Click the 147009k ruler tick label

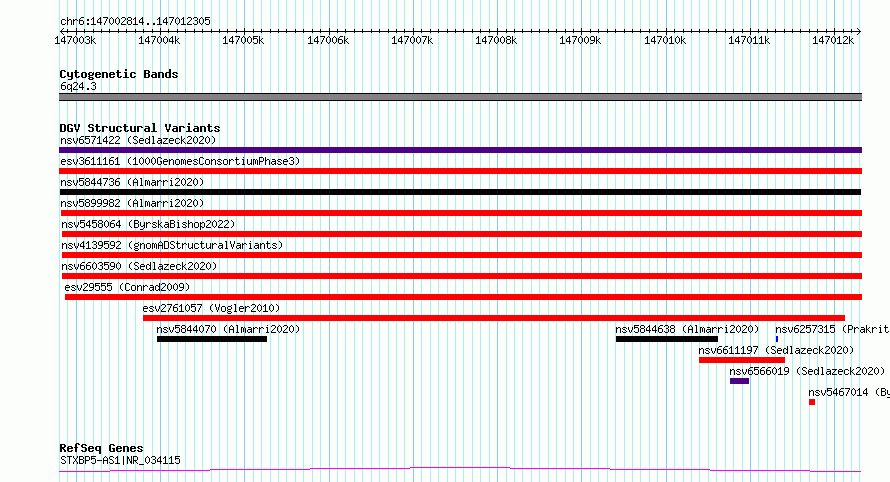[x=580, y=41]
